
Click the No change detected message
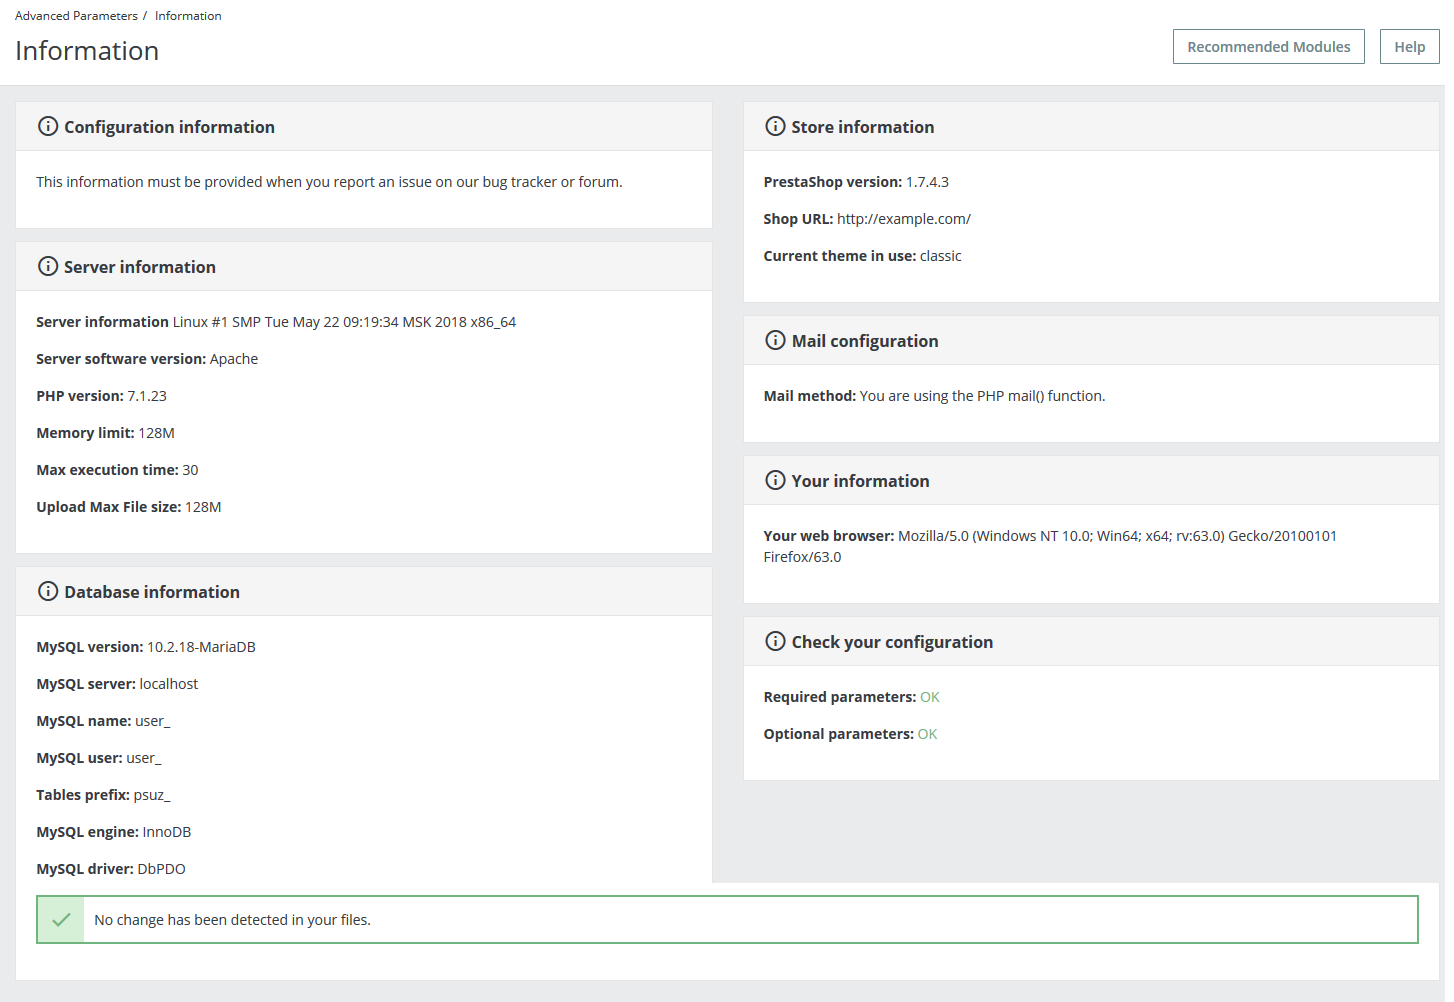click(232, 920)
